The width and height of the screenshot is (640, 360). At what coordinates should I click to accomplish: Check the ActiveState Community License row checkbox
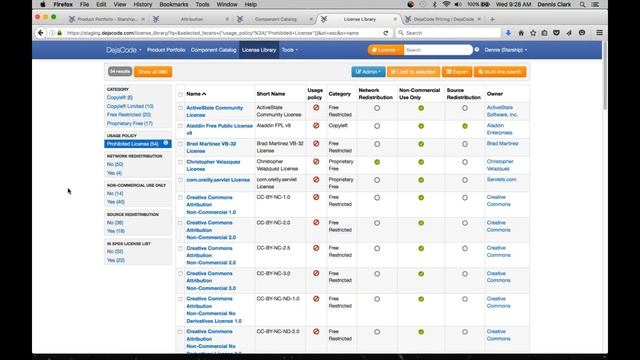pyautogui.click(x=180, y=108)
